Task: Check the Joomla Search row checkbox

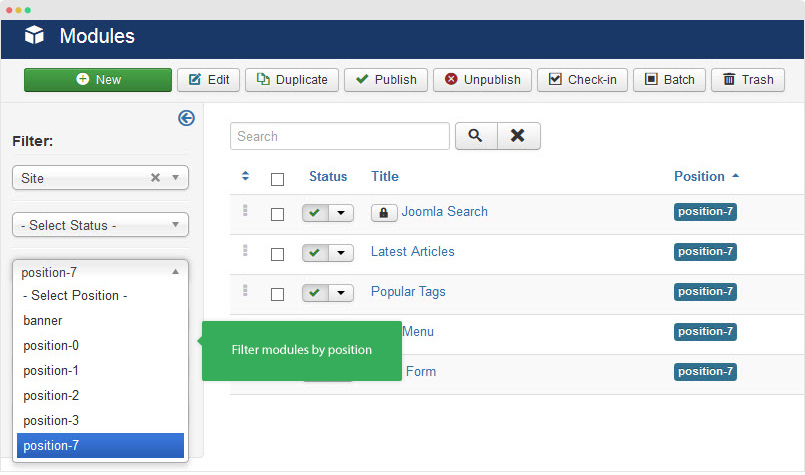Action: tap(278, 214)
